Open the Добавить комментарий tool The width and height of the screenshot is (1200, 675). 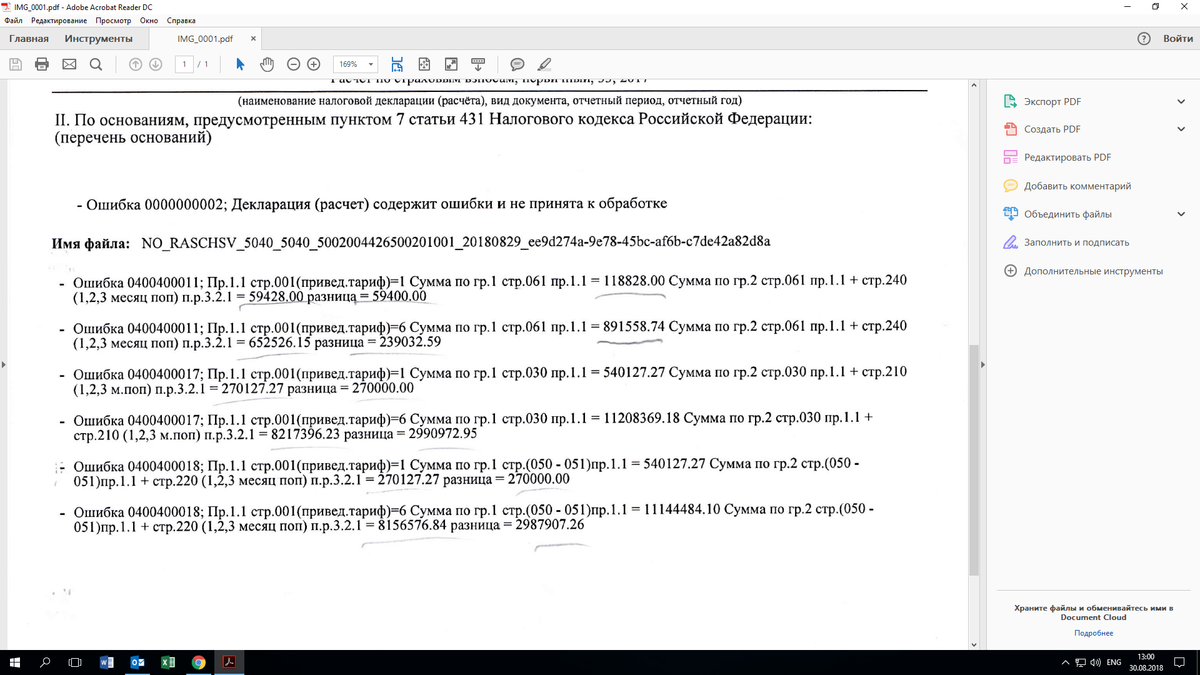coord(1077,186)
